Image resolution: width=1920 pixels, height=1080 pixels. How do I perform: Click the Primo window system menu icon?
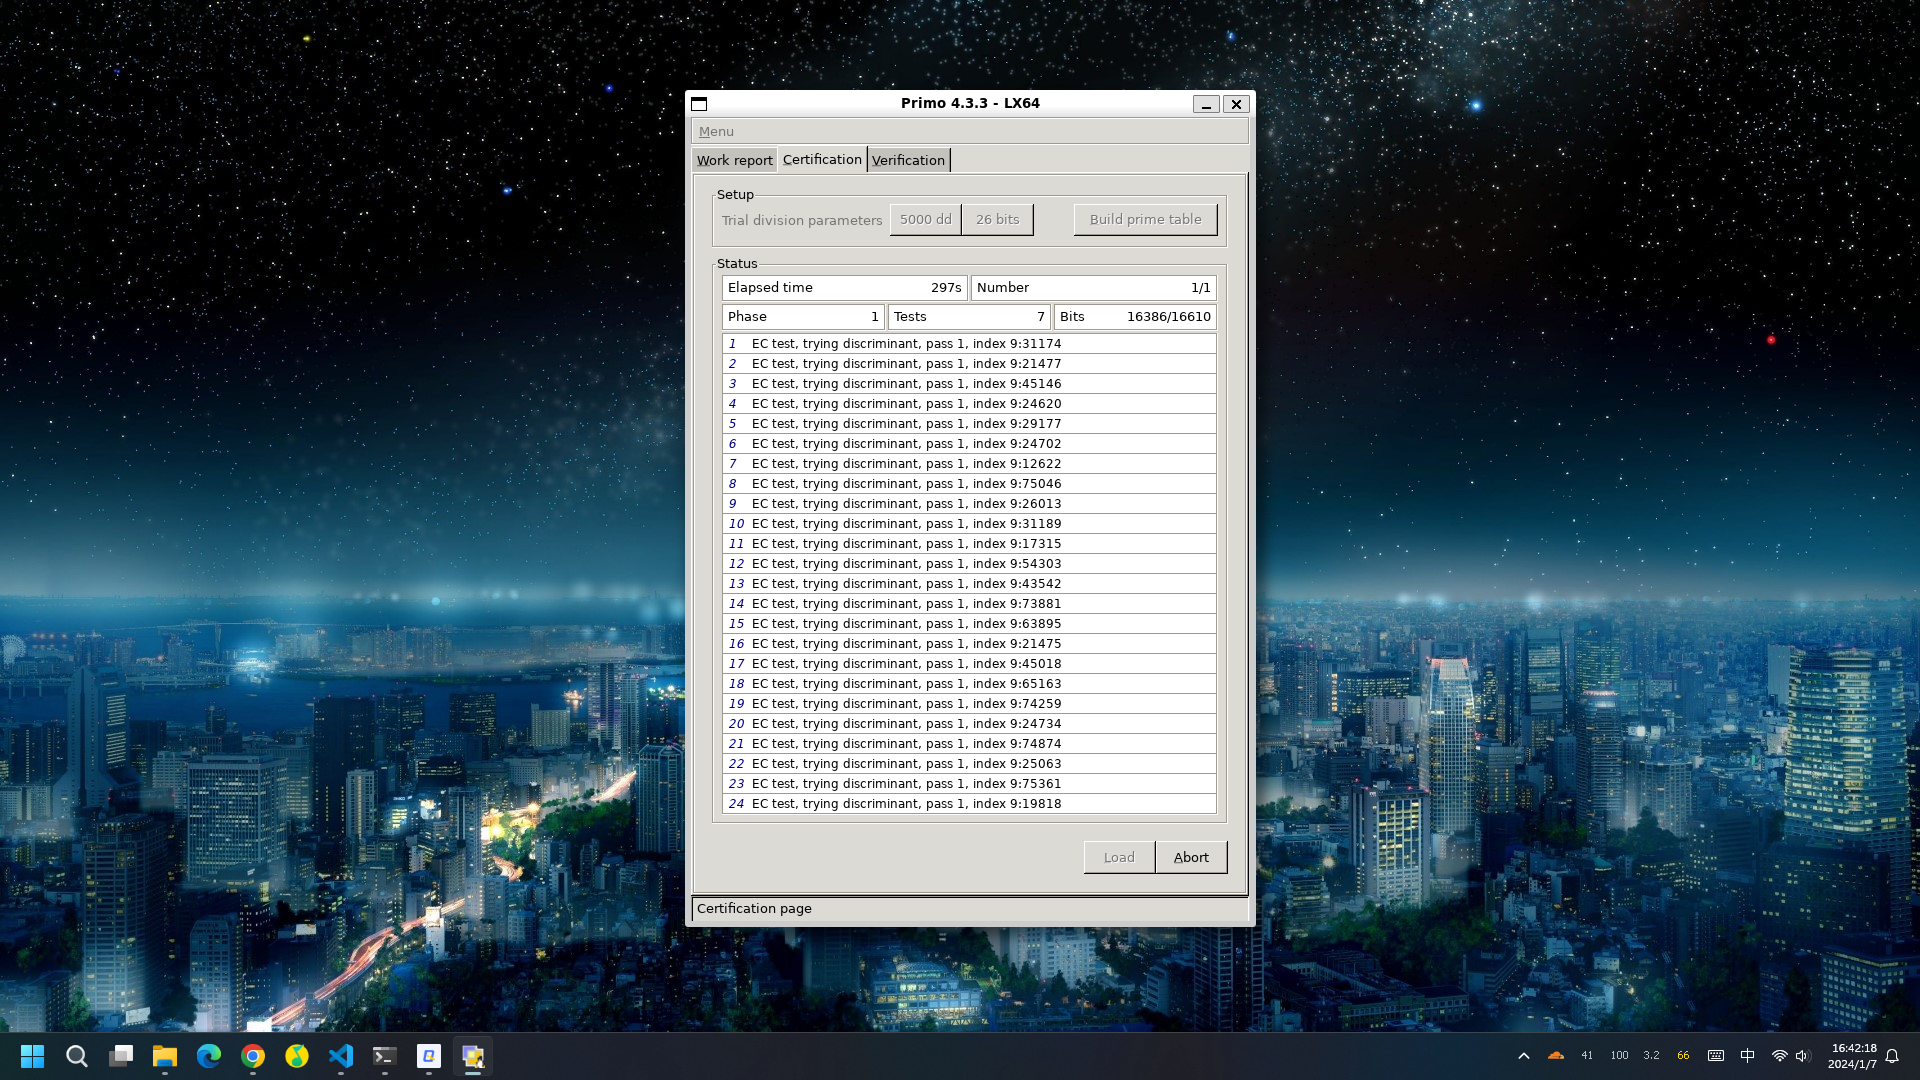pos(699,104)
